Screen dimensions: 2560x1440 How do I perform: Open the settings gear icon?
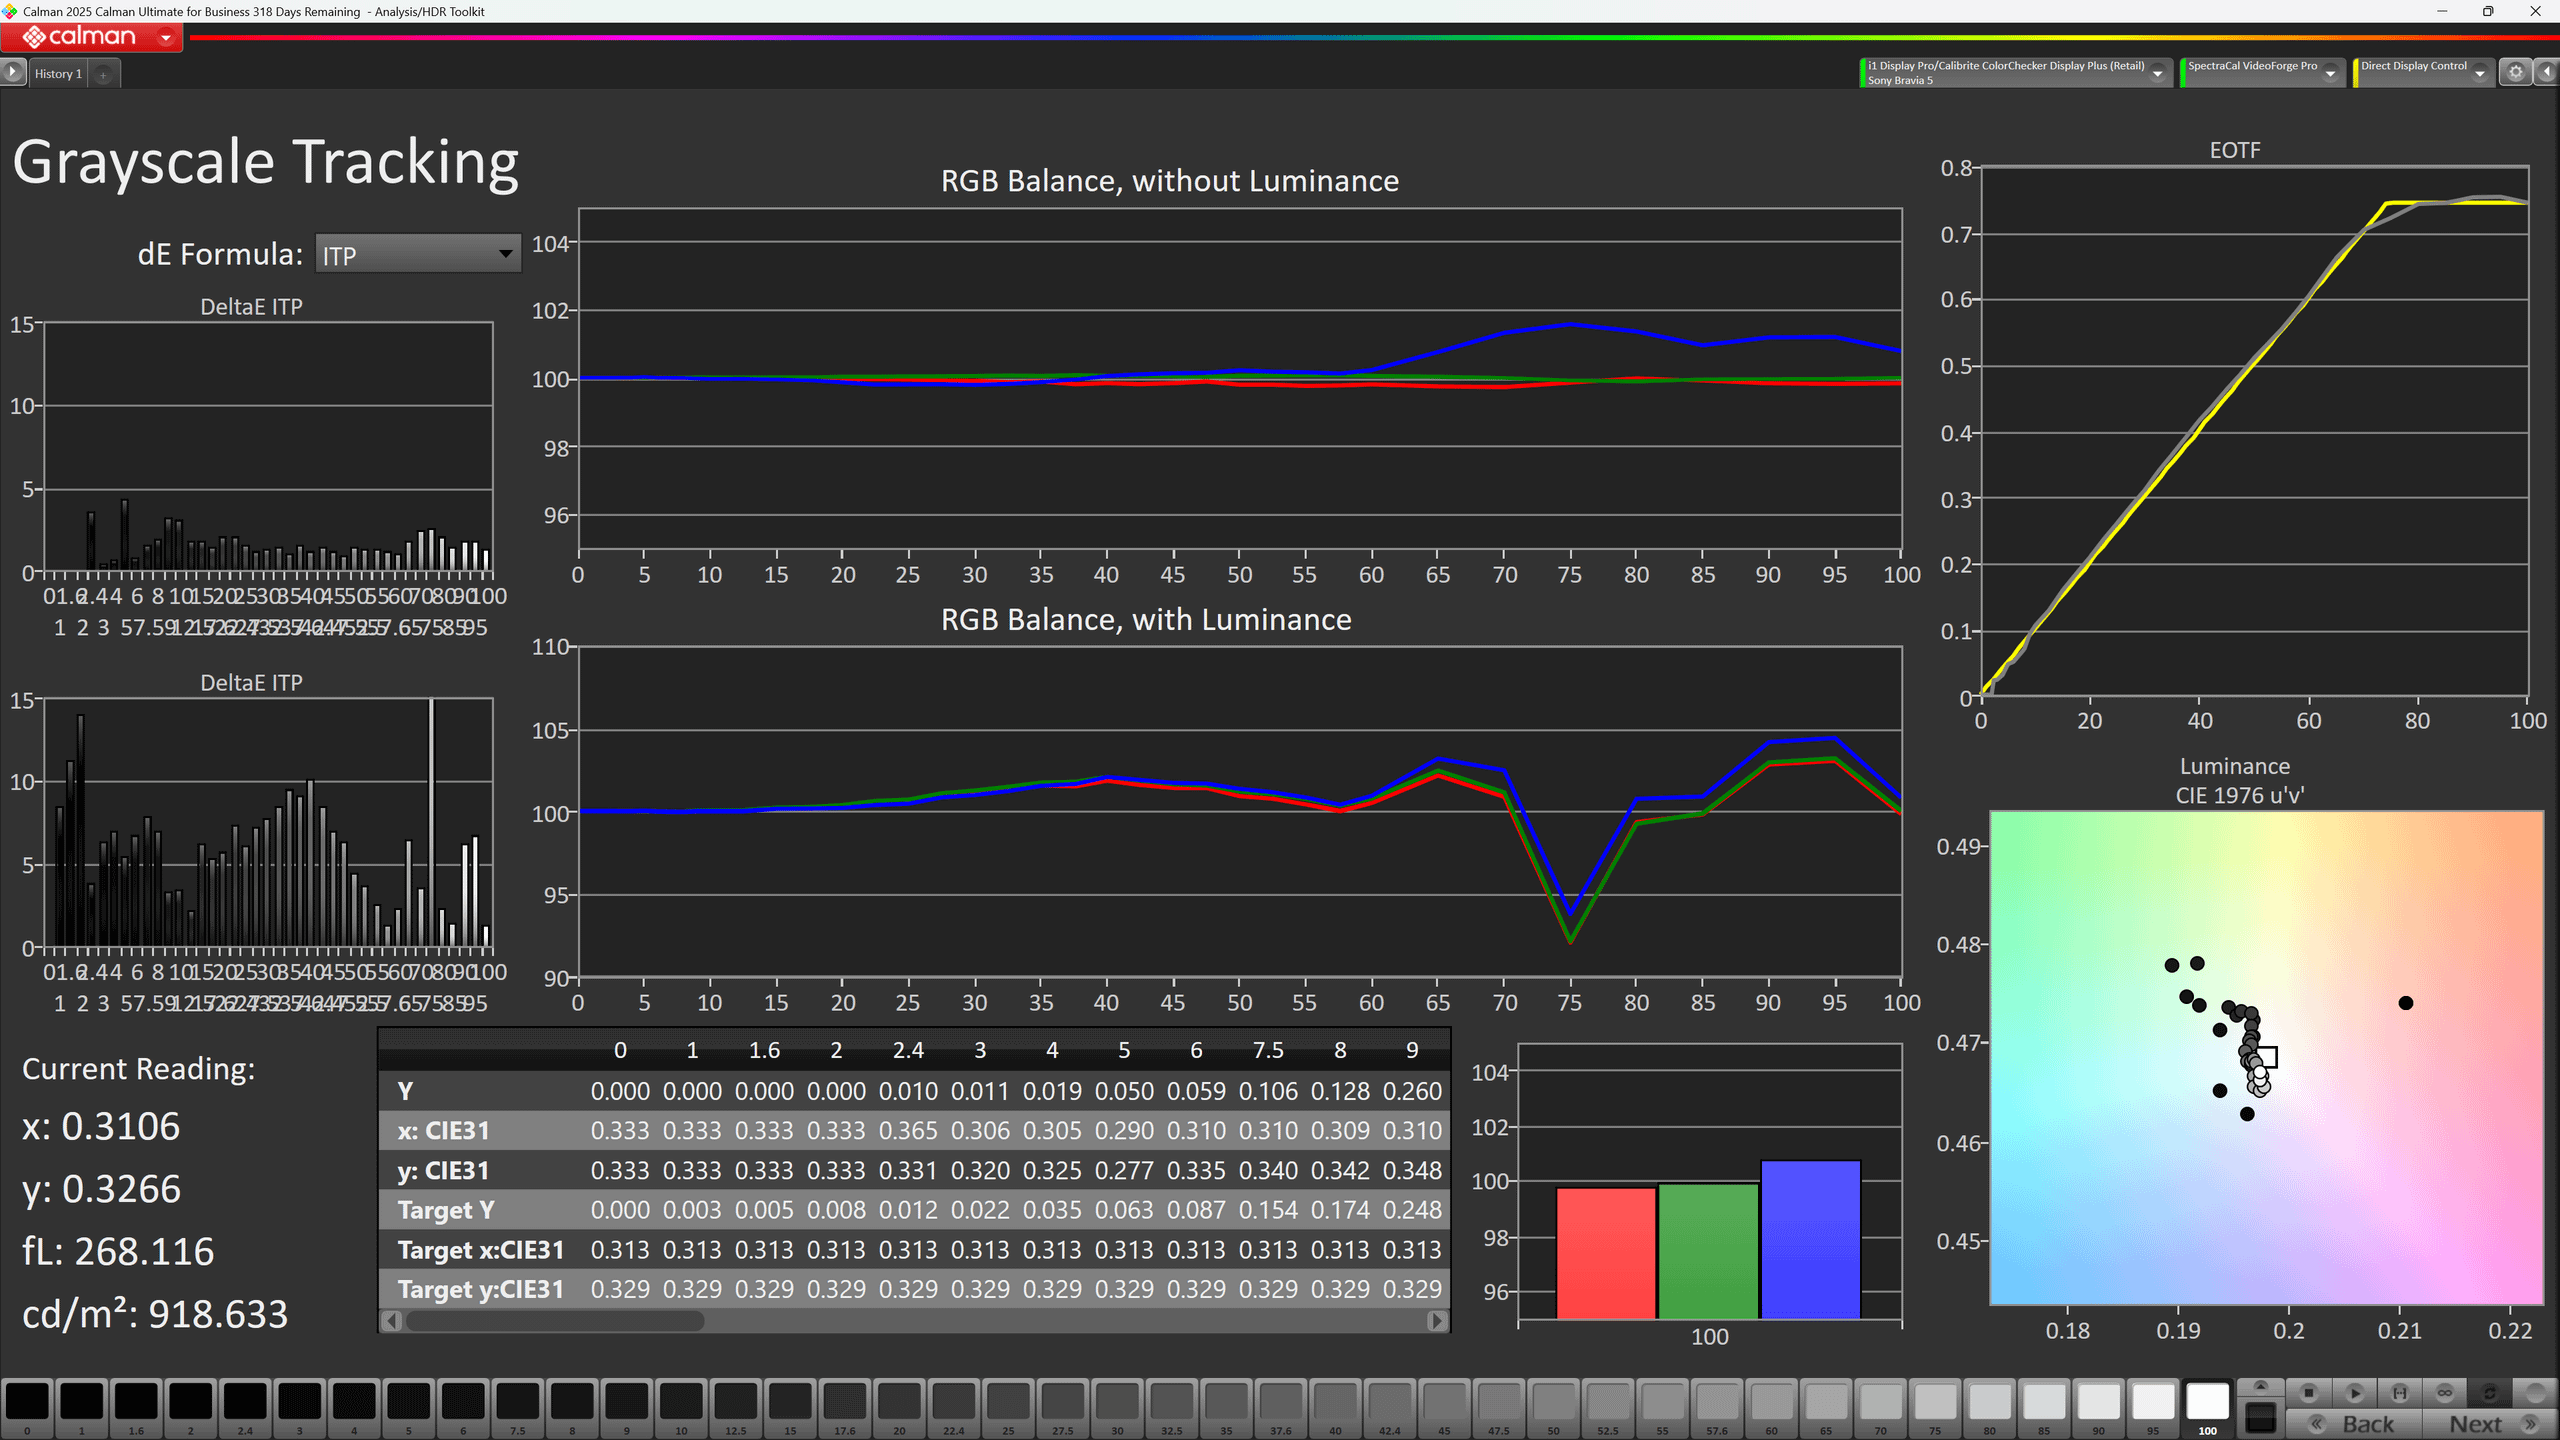coord(2516,72)
